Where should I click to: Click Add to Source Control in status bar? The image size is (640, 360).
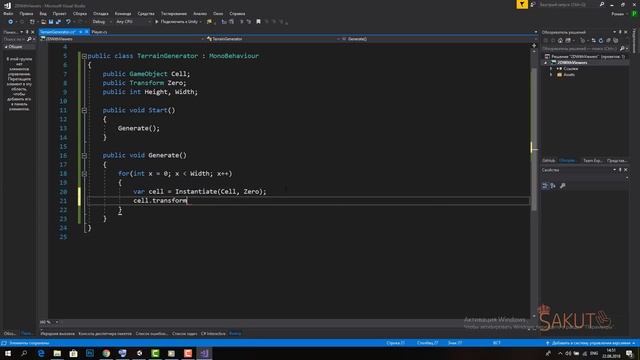tap(590, 343)
